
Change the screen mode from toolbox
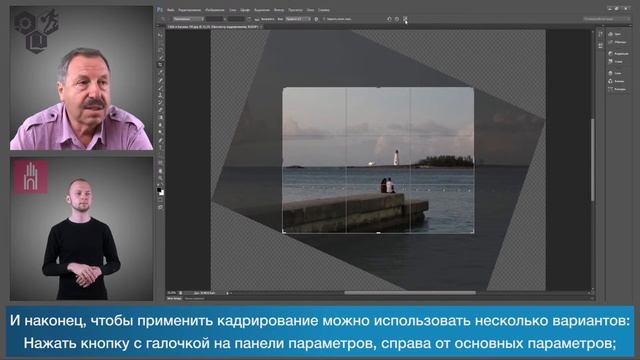pos(160,207)
